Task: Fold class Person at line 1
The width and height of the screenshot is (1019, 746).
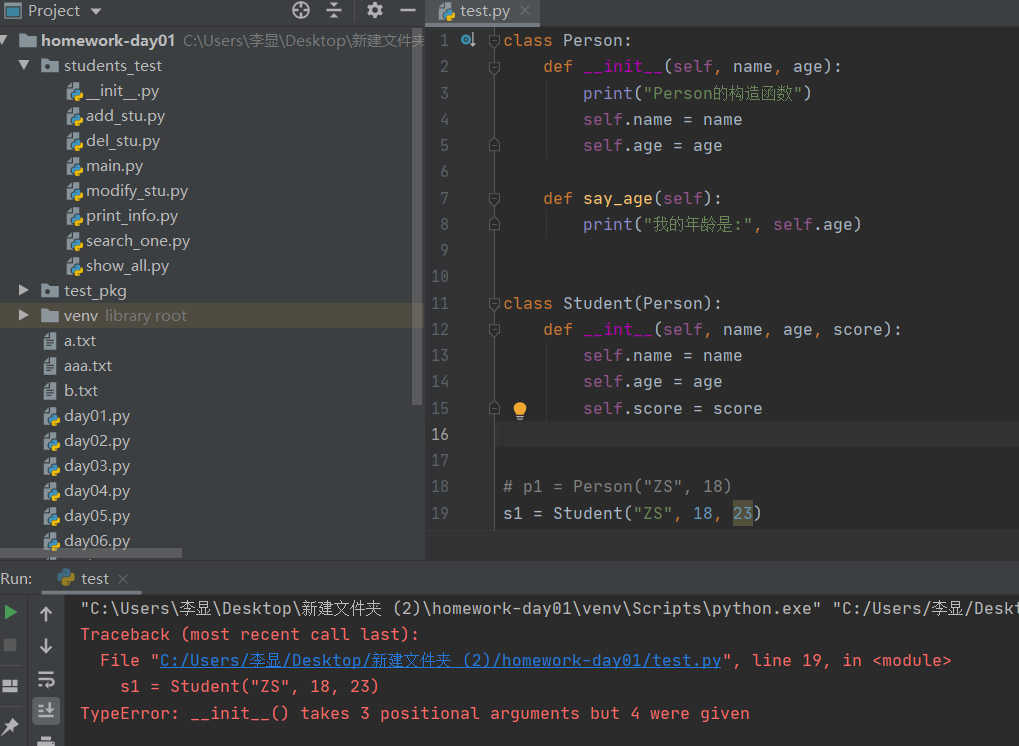Action: click(x=494, y=41)
